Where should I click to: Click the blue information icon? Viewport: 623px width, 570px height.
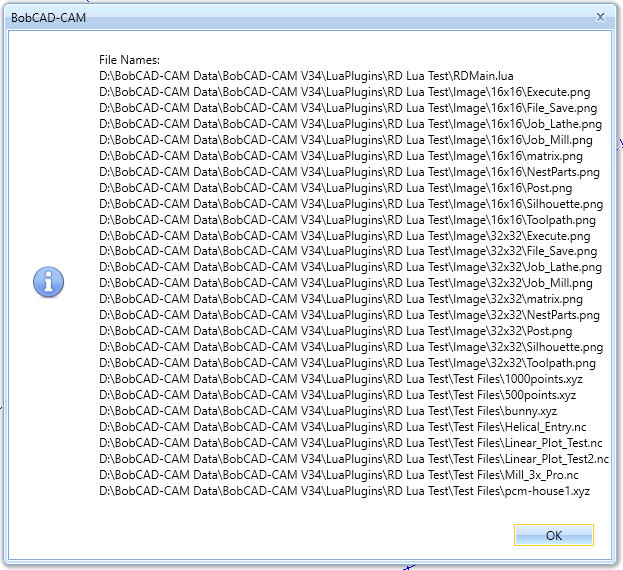point(48,283)
